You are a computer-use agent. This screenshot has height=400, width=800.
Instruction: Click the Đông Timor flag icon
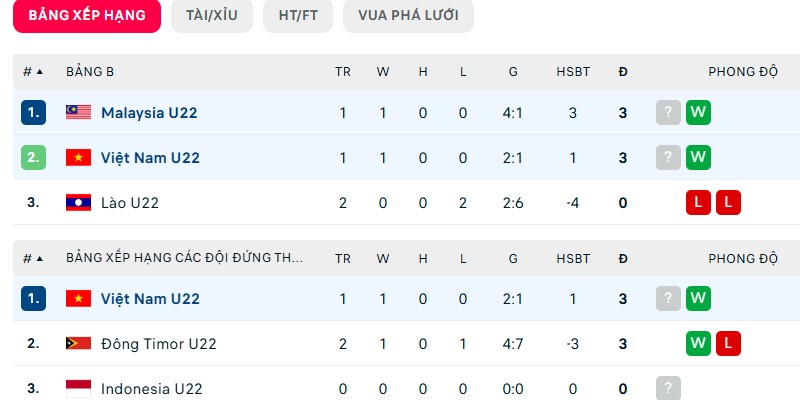(x=78, y=344)
